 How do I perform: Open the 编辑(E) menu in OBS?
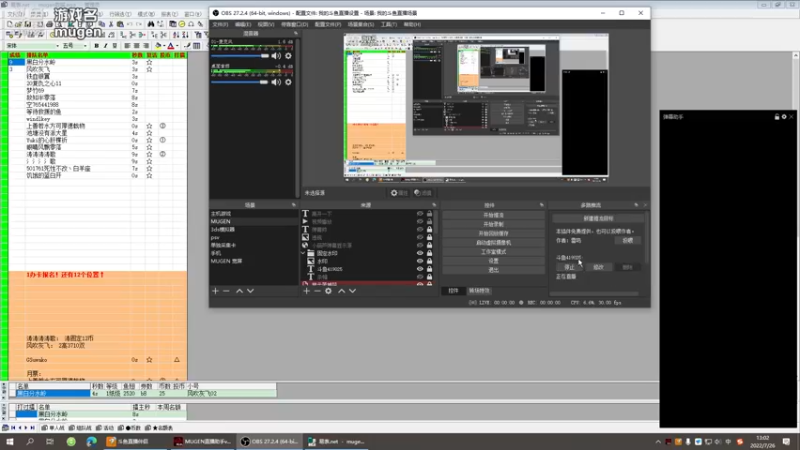click(x=243, y=24)
